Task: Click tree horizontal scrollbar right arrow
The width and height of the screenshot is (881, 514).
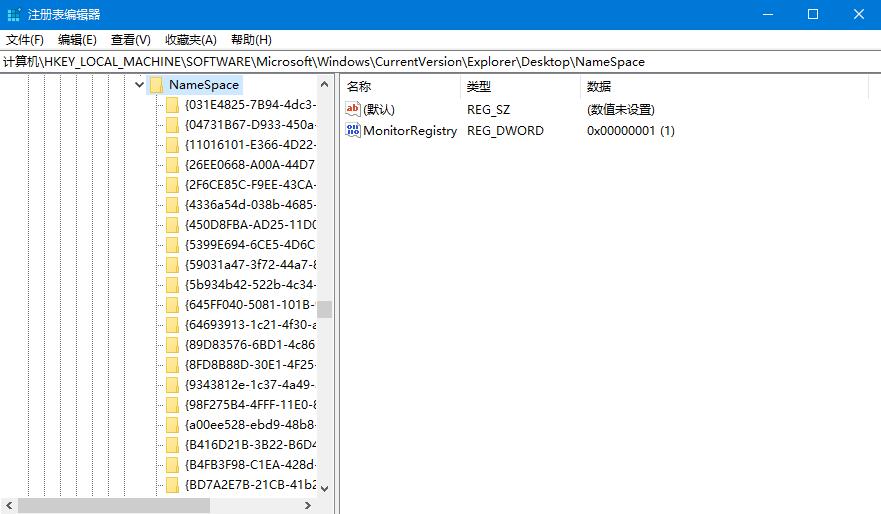Action: [x=308, y=506]
